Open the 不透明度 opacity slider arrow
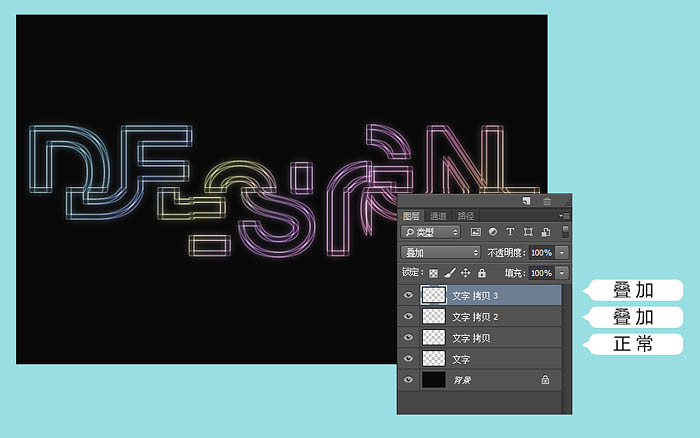 point(562,253)
